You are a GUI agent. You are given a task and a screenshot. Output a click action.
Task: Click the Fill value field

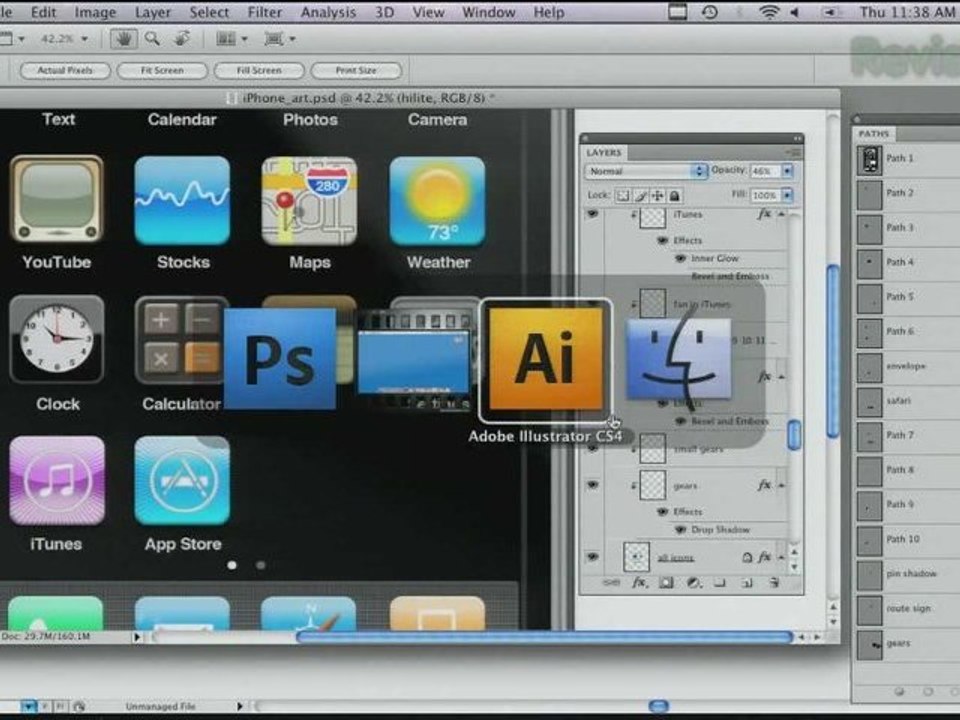[765, 195]
